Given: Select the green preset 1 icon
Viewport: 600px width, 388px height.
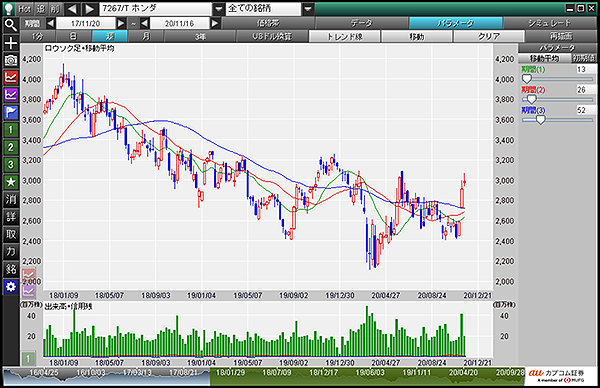Looking at the screenshot, I should [11, 130].
